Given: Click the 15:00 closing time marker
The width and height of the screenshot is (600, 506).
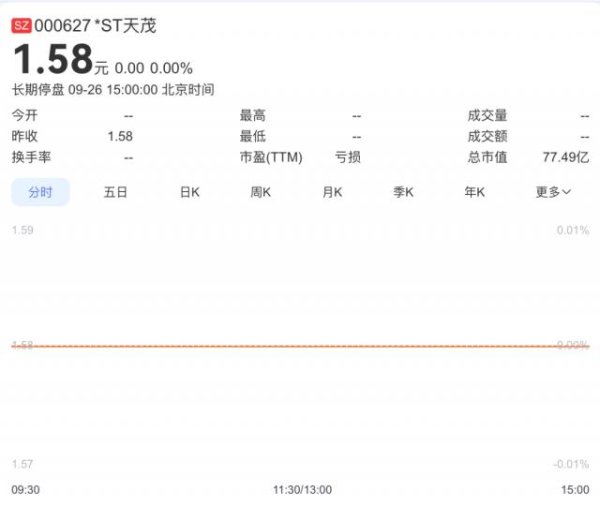Looking at the screenshot, I should pyautogui.click(x=575, y=490).
